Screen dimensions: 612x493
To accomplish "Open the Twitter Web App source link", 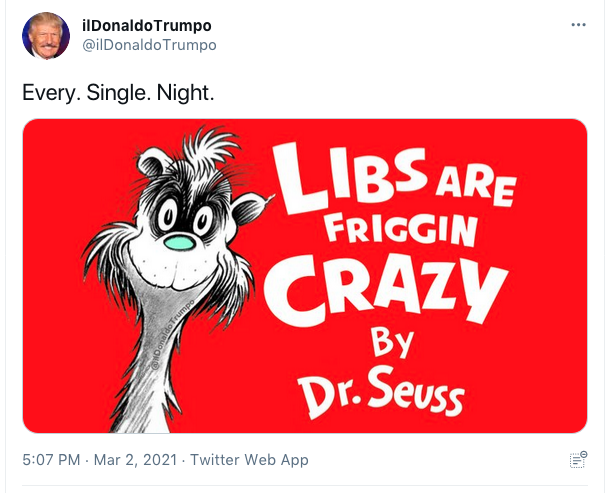I will 249,460.
